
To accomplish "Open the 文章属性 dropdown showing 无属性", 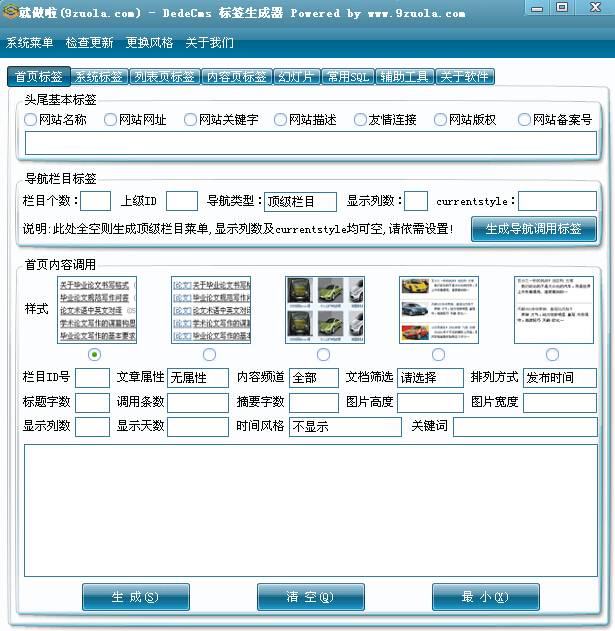I will point(198,378).
